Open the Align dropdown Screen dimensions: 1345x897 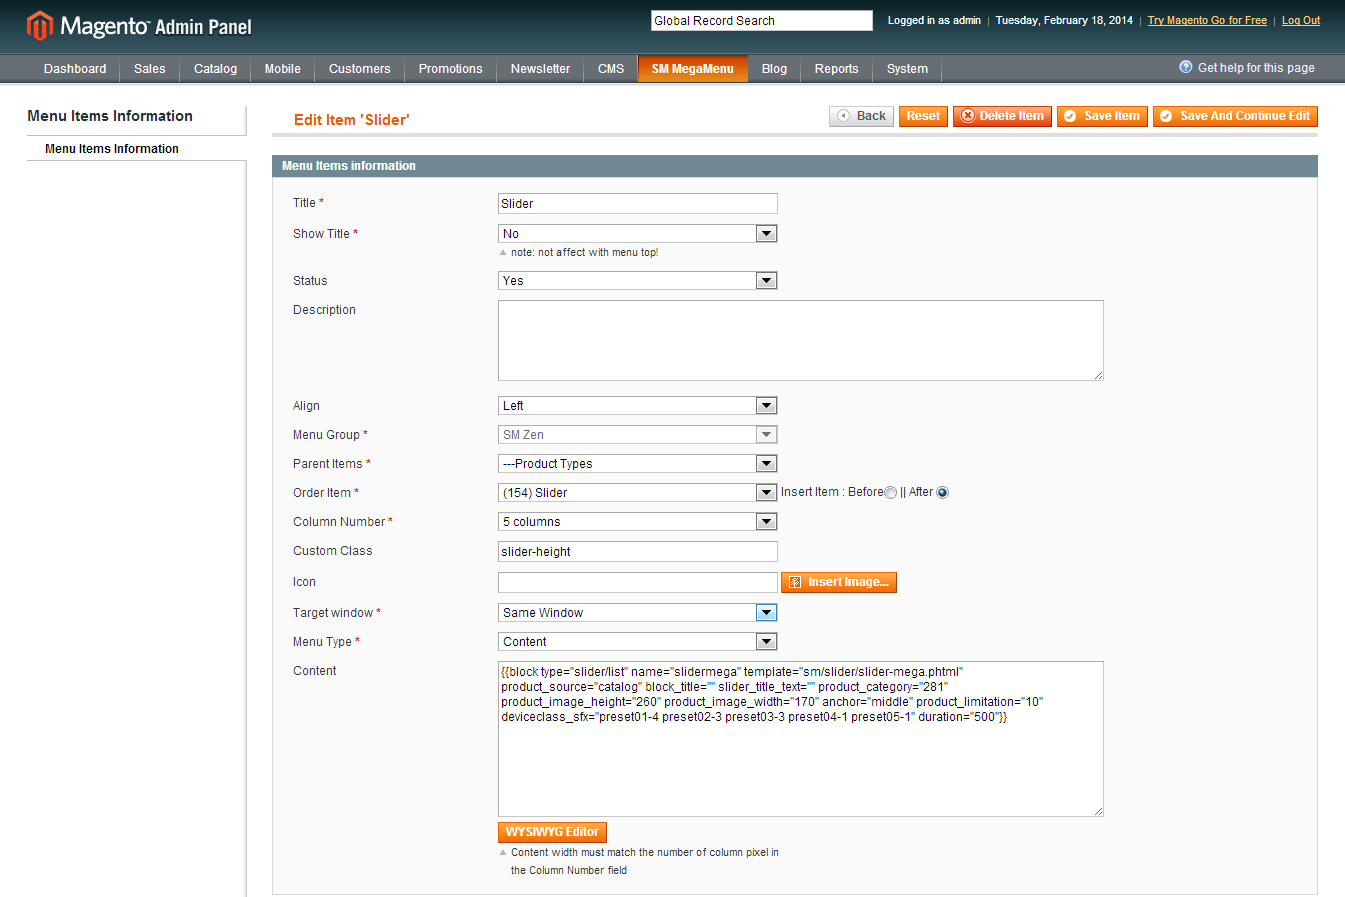(x=638, y=406)
